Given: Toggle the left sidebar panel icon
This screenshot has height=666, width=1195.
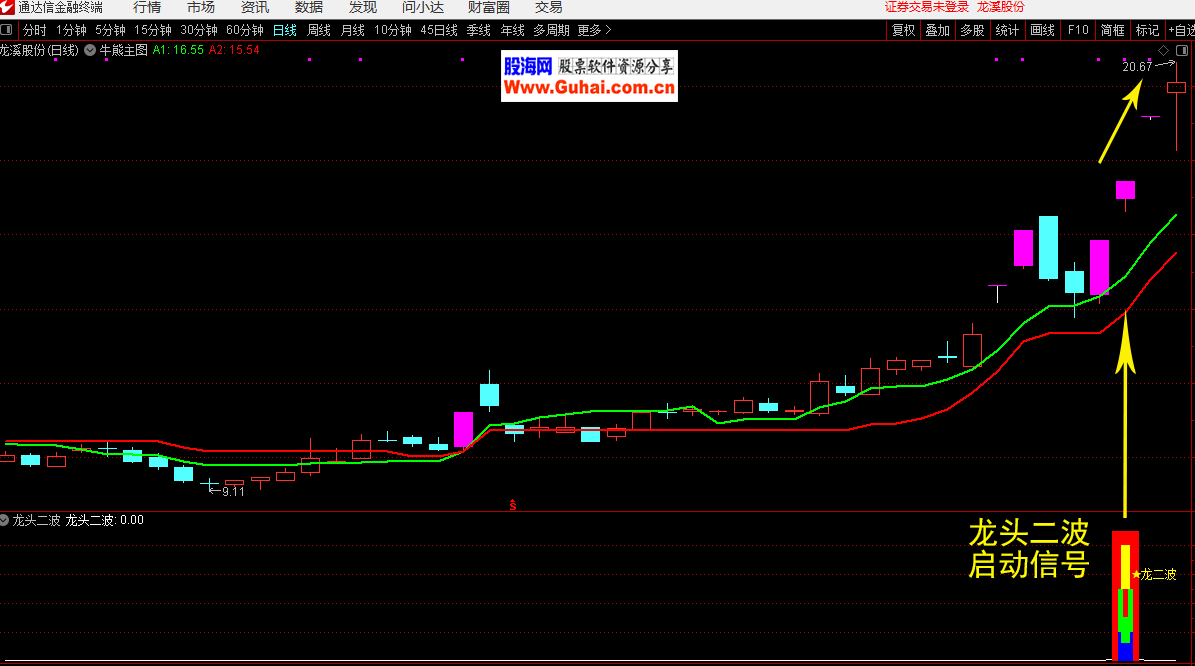Looking at the screenshot, I should 8,30.
